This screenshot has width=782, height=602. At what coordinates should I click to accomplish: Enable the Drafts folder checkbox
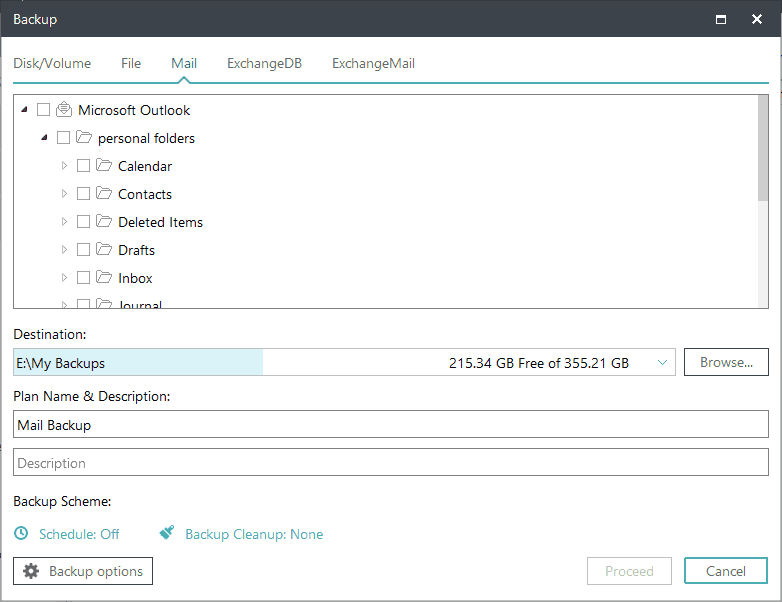pos(83,250)
